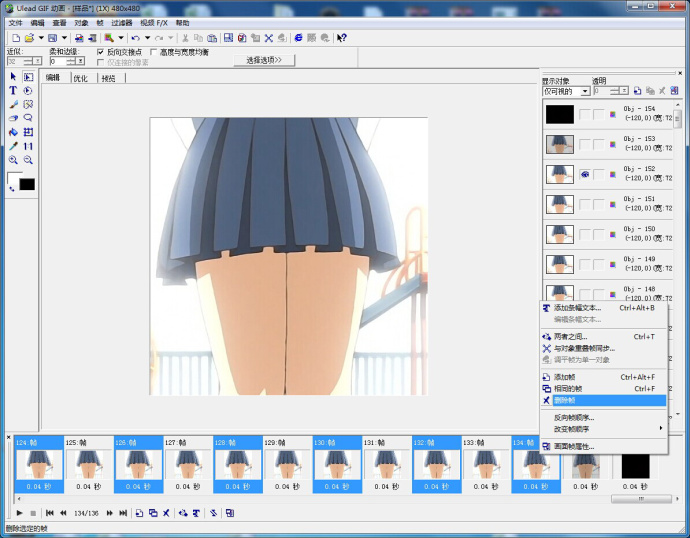Click the Eraser tool

pos(13,118)
